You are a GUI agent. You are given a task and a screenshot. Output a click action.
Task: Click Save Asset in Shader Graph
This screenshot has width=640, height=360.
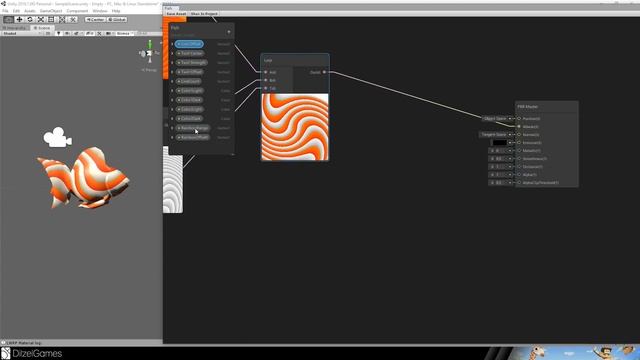176,14
